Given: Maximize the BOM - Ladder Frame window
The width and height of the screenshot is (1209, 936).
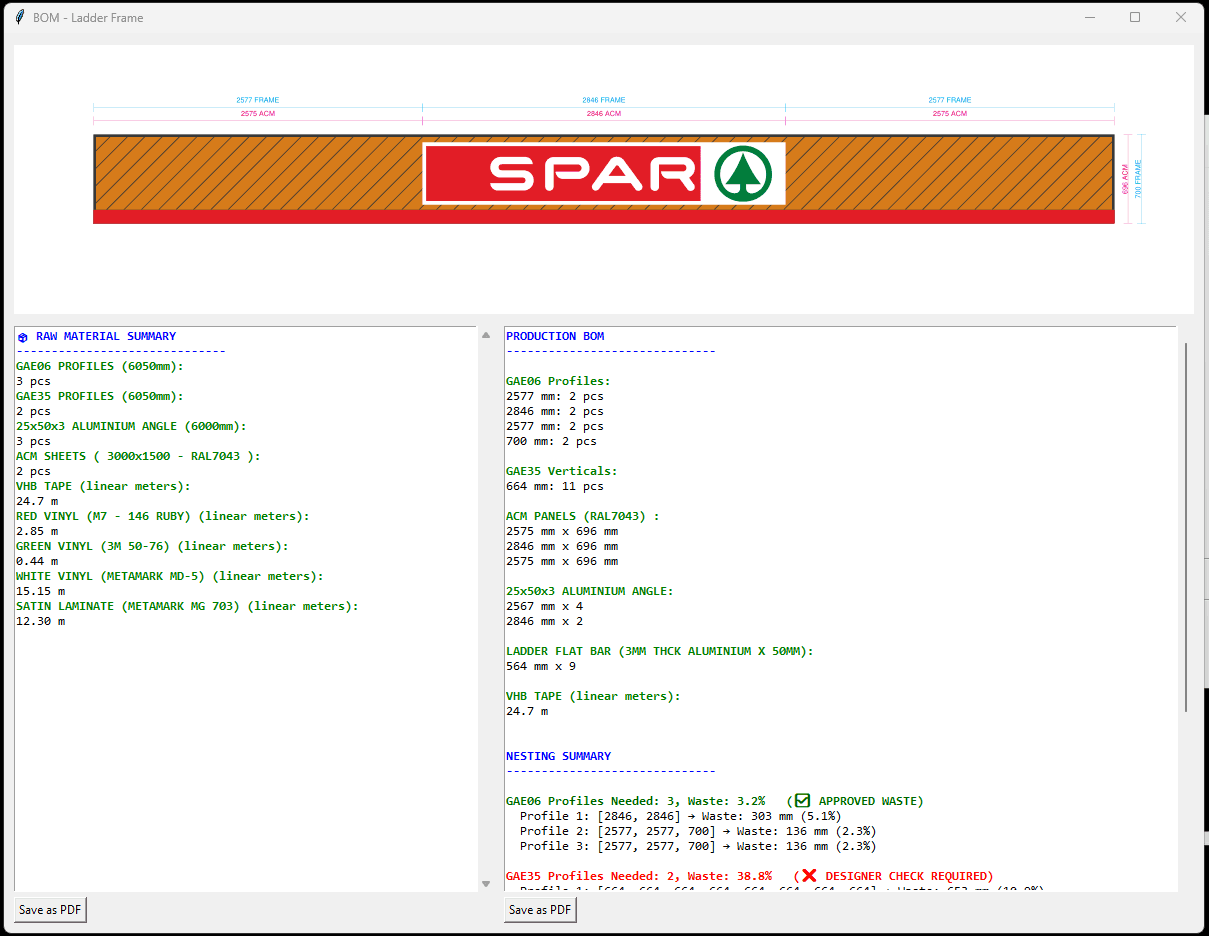Looking at the screenshot, I should 1135,17.
